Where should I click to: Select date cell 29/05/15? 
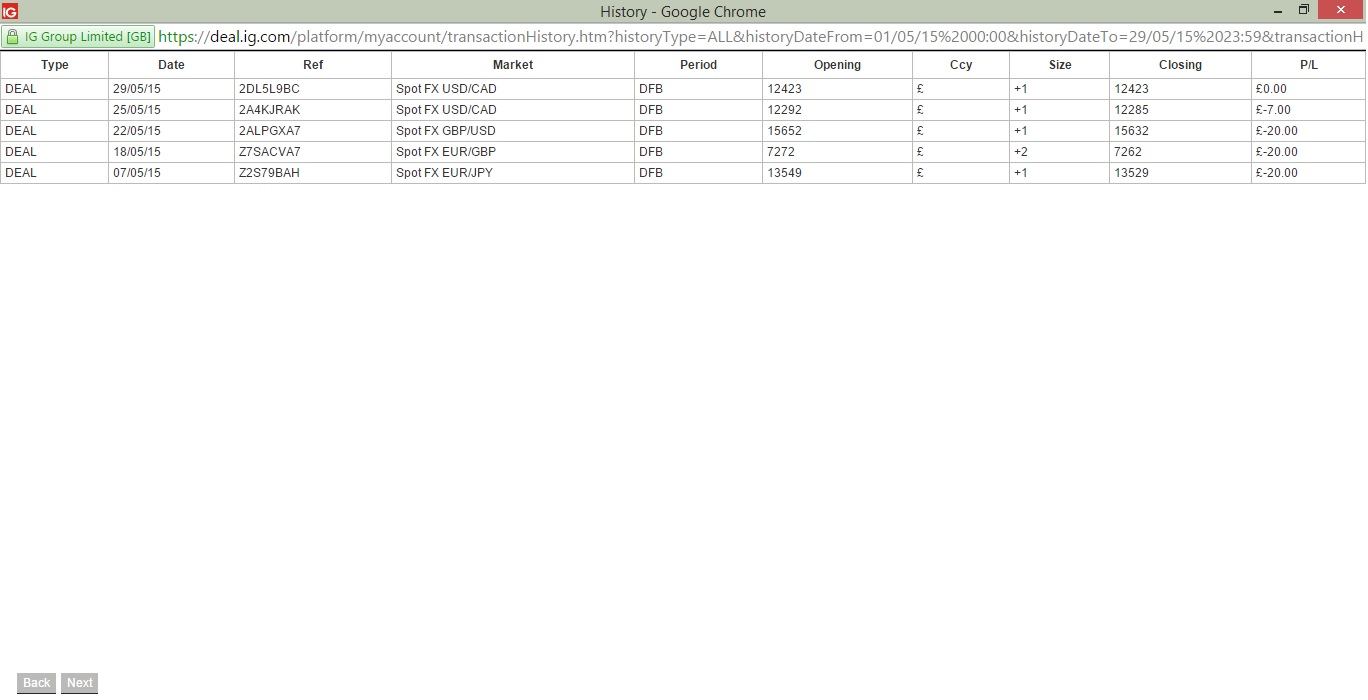(x=171, y=89)
